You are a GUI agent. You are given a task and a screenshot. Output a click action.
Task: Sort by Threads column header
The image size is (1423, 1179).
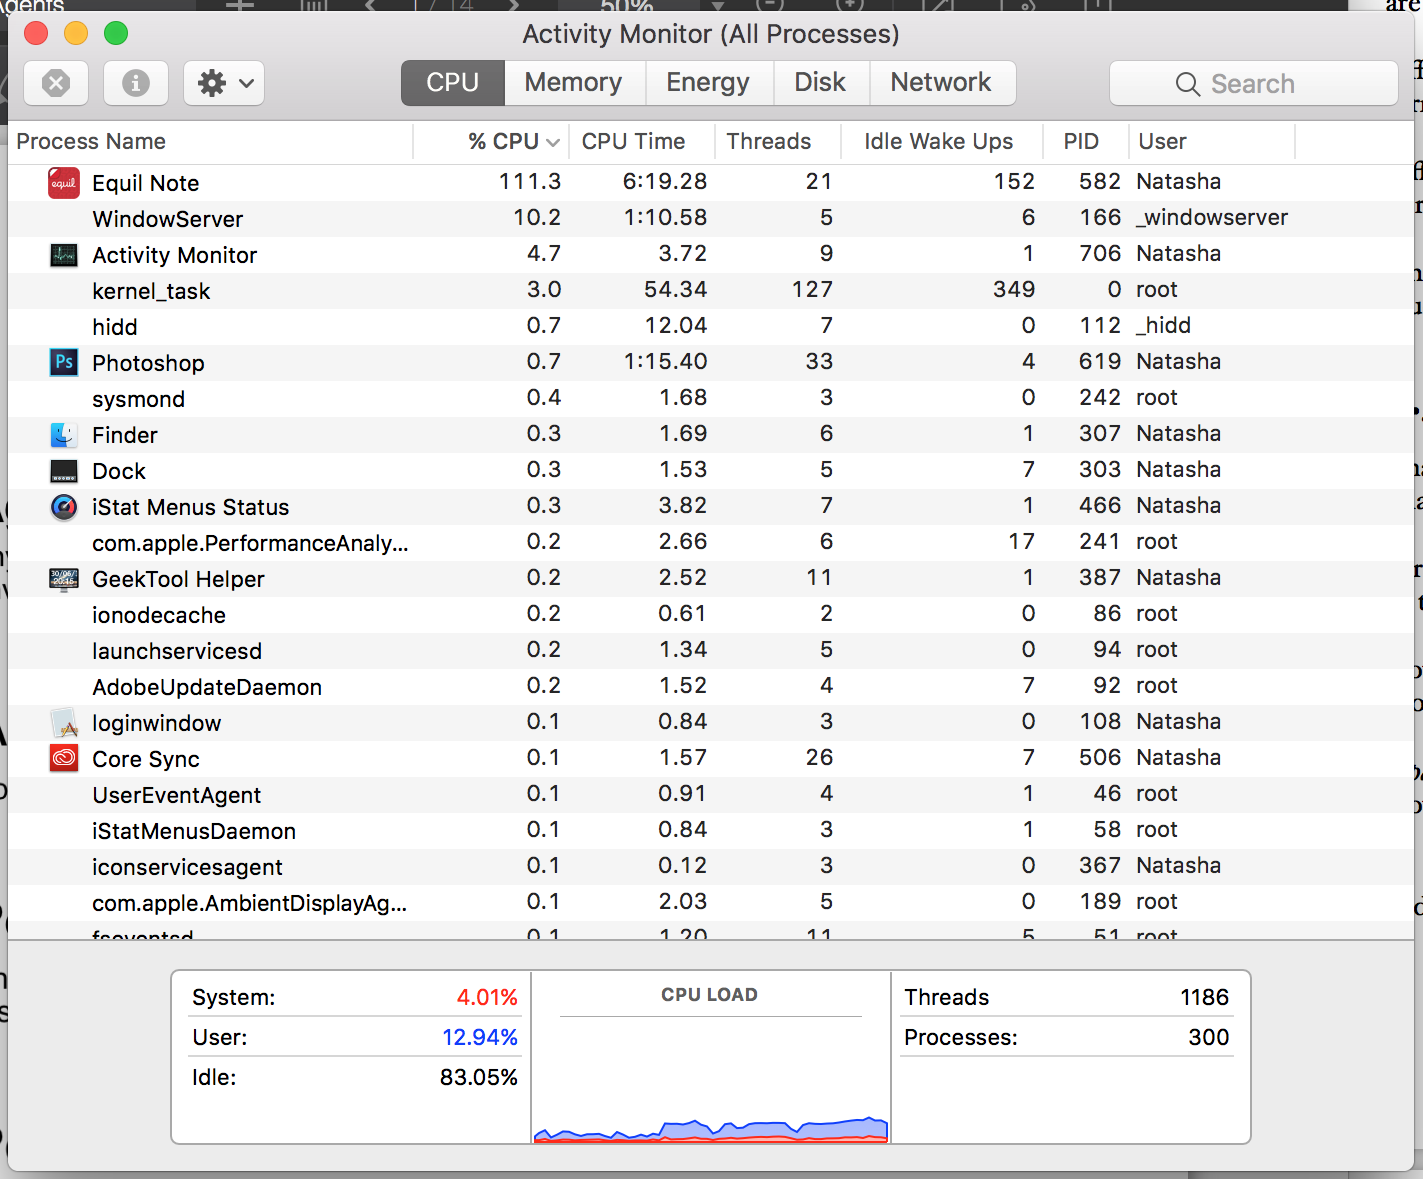point(778,142)
